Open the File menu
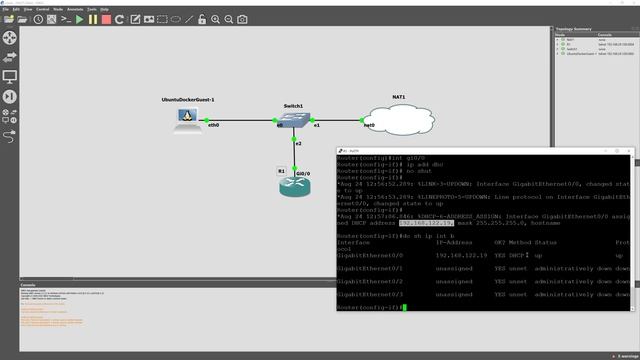Screen dimensions: 640x360 pos(6,9)
